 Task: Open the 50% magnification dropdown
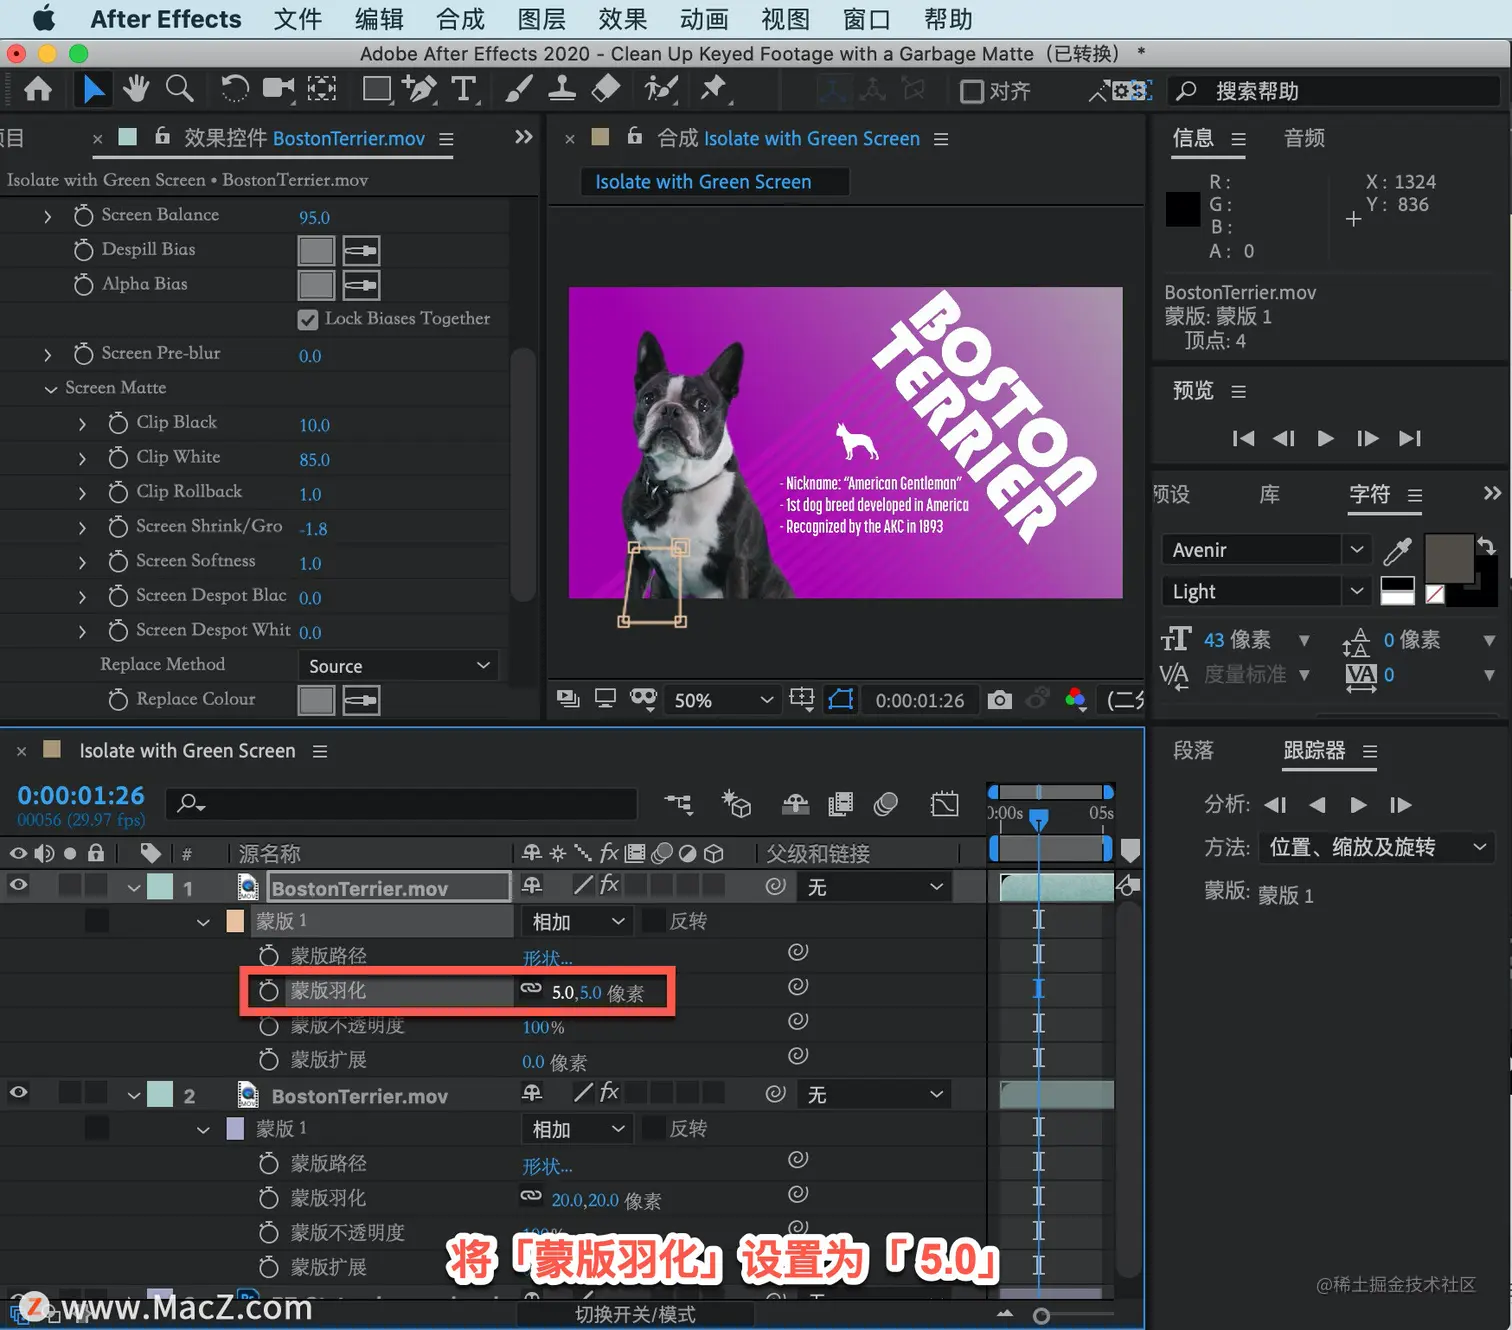724,700
